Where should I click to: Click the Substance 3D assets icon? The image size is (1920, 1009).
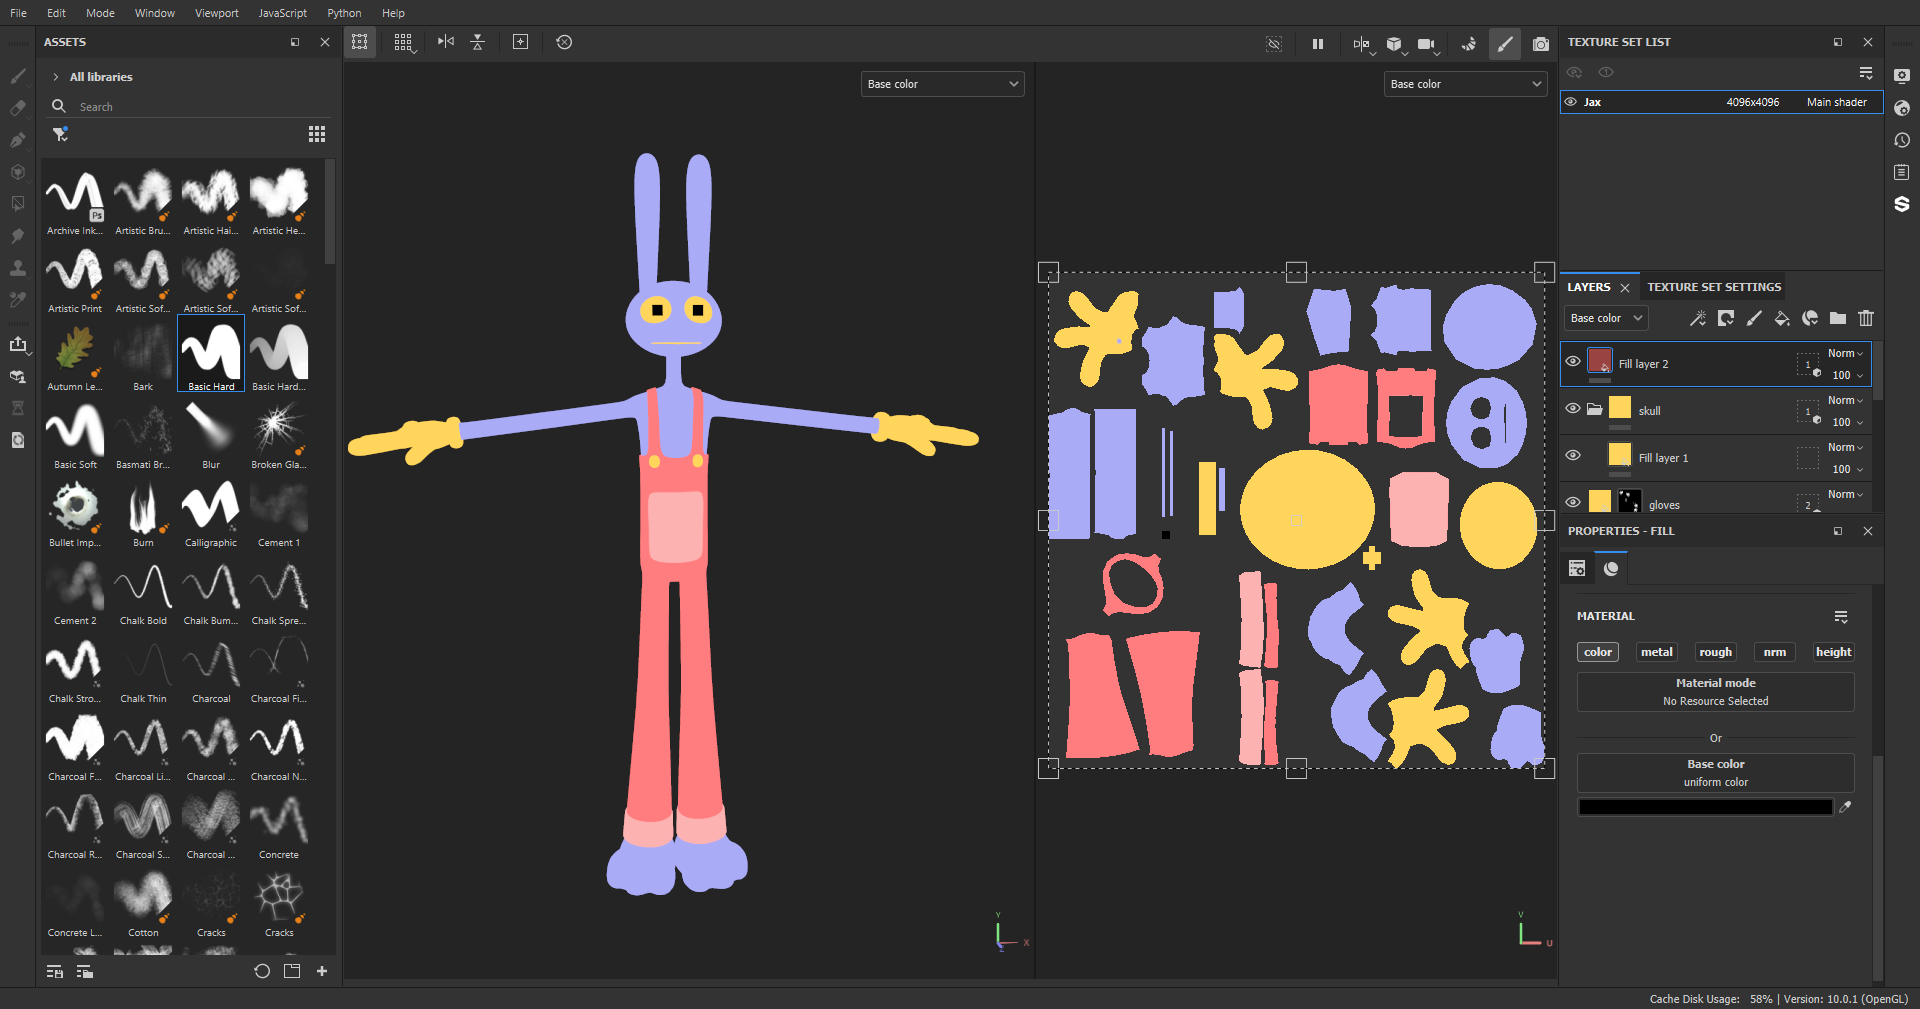coord(1902,204)
